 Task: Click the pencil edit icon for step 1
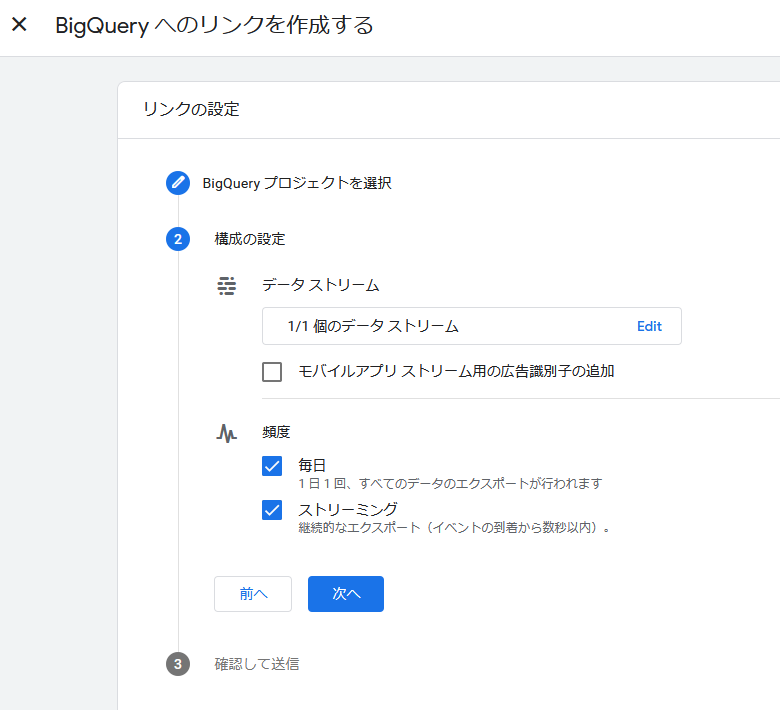[178, 183]
